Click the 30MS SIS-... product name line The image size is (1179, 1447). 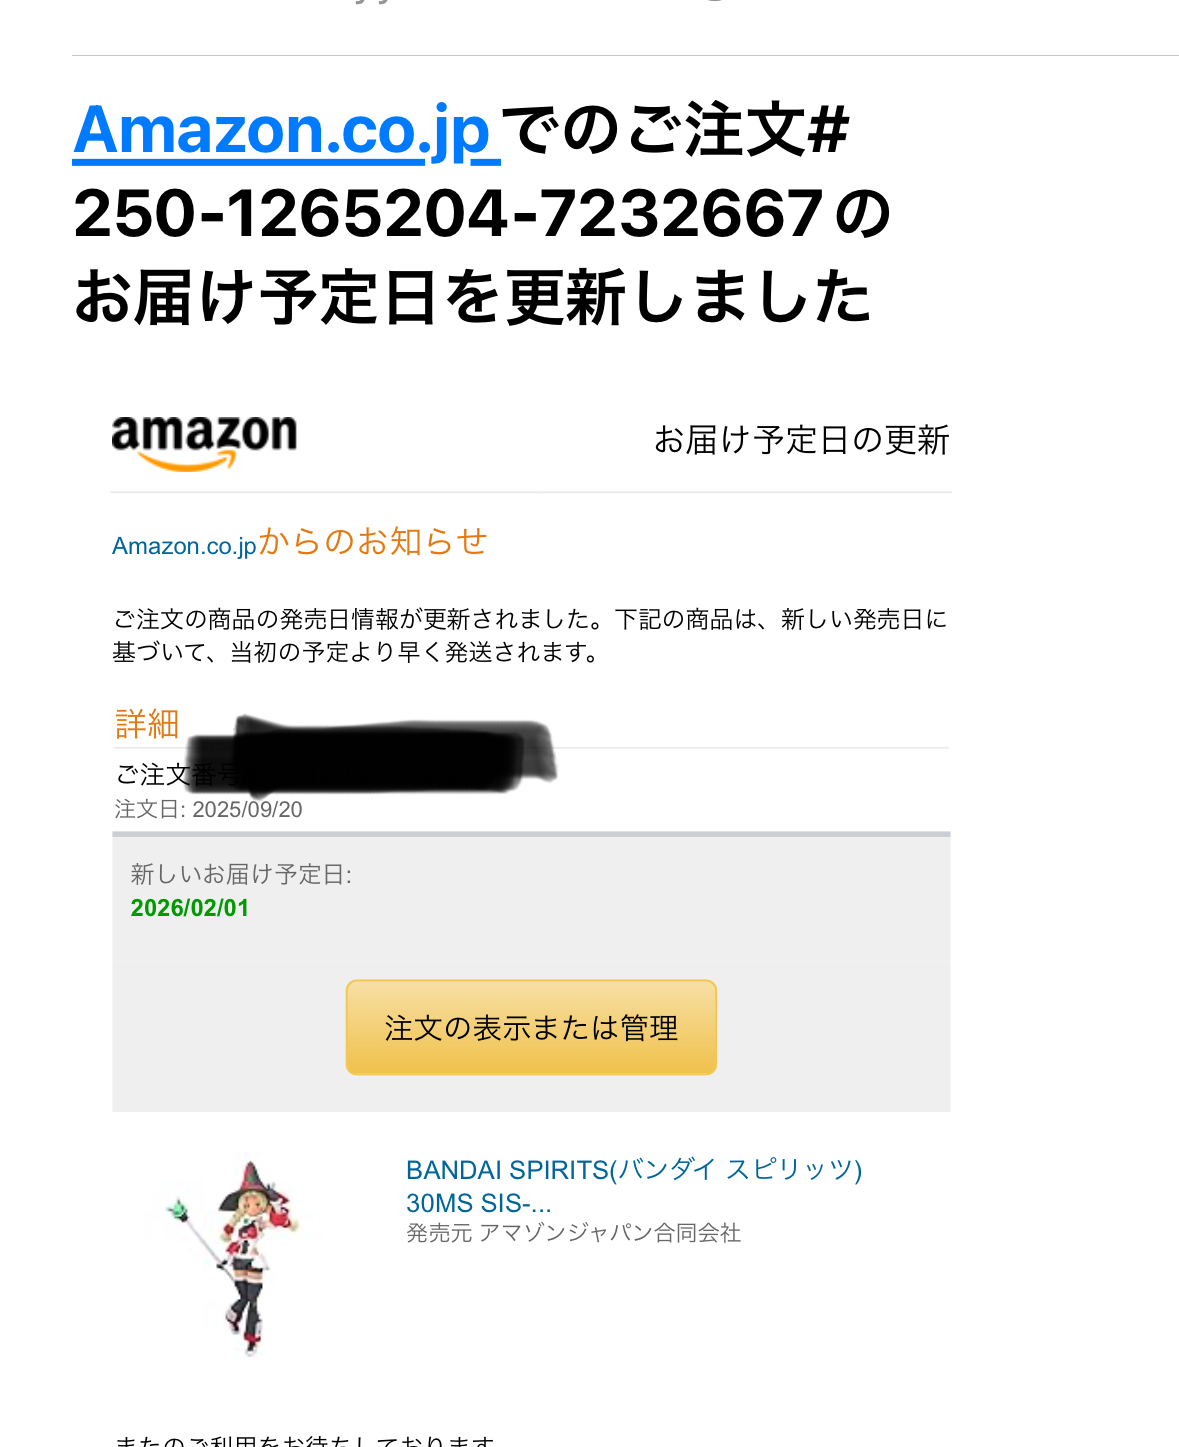coord(479,1203)
